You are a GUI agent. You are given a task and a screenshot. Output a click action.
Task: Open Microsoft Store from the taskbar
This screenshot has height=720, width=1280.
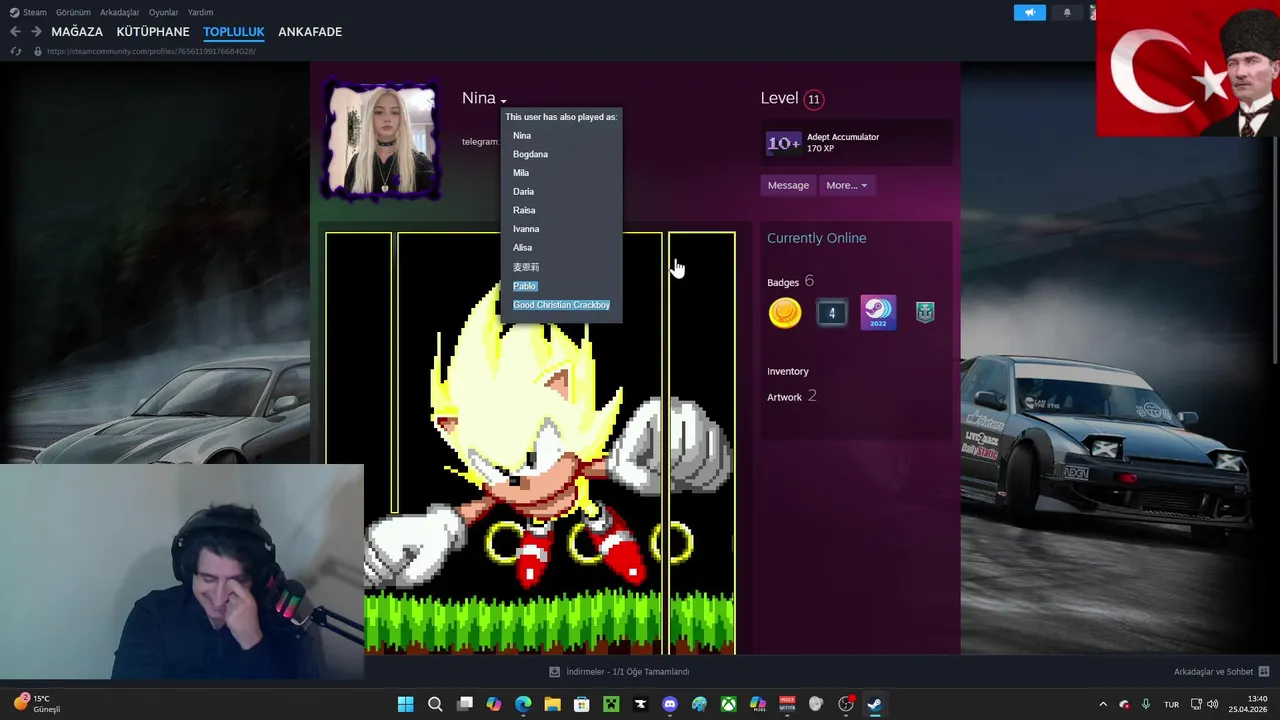click(x=581, y=704)
